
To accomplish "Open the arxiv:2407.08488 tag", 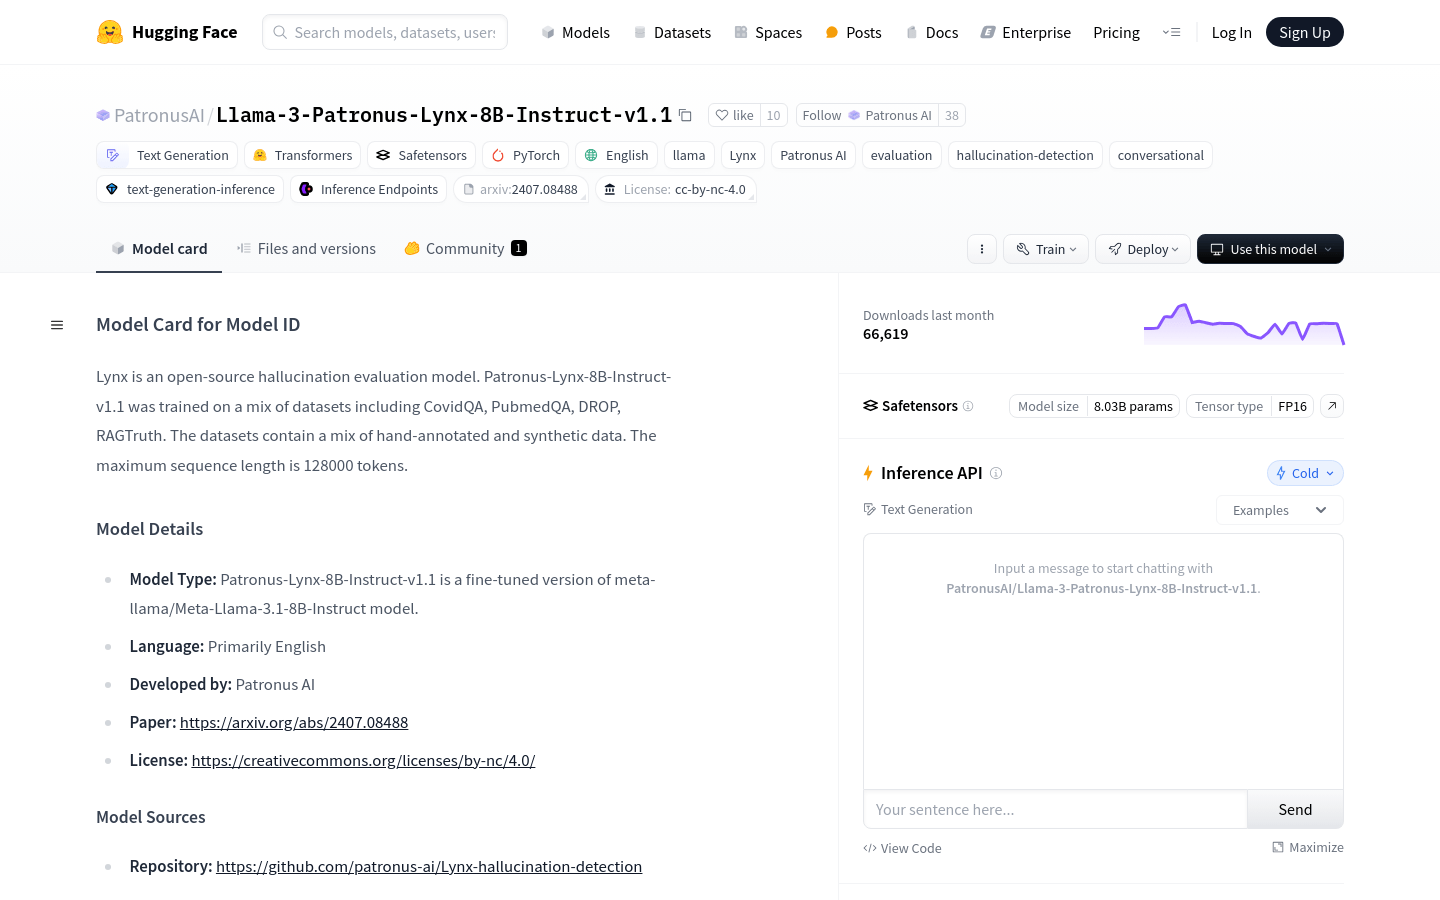I will point(521,189).
